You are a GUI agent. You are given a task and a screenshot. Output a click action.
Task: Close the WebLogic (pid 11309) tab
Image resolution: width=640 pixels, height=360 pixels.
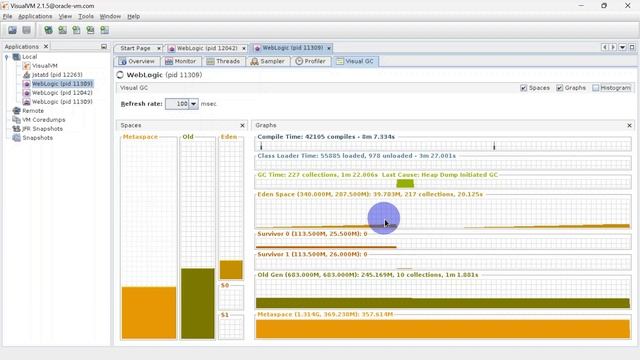[329, 48]
